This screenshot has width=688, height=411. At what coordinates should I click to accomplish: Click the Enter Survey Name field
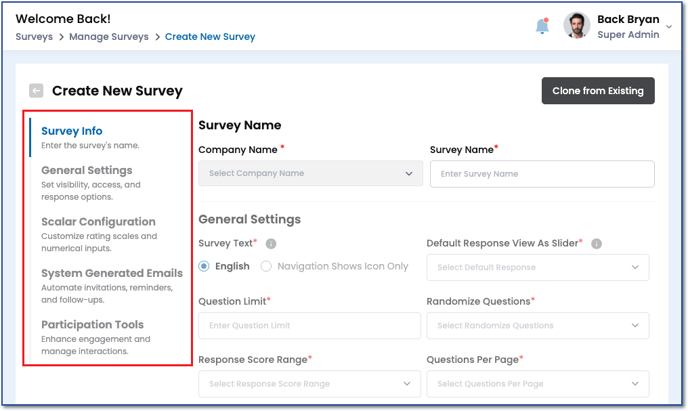click(542, 174)
